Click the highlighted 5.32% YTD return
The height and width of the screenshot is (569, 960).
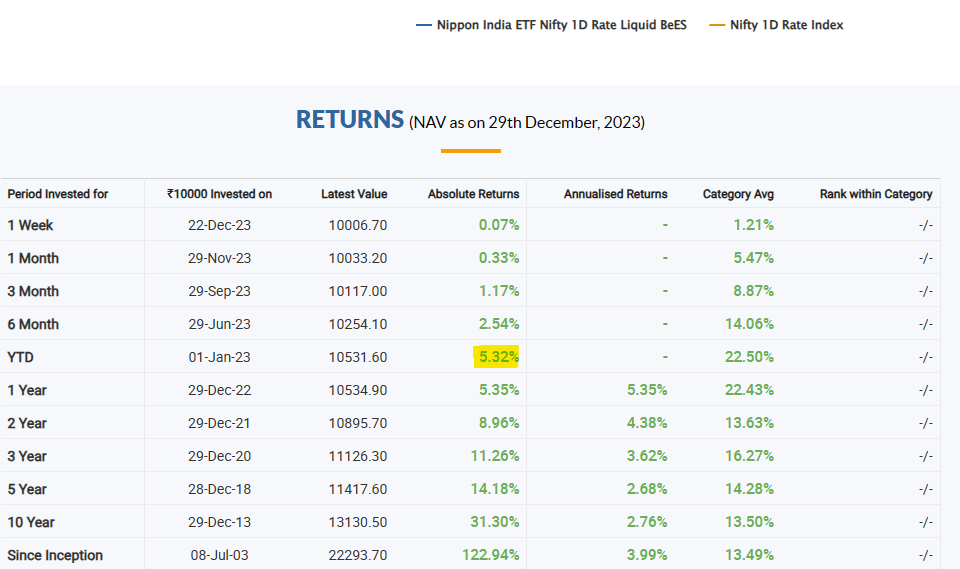coord(497,357)
